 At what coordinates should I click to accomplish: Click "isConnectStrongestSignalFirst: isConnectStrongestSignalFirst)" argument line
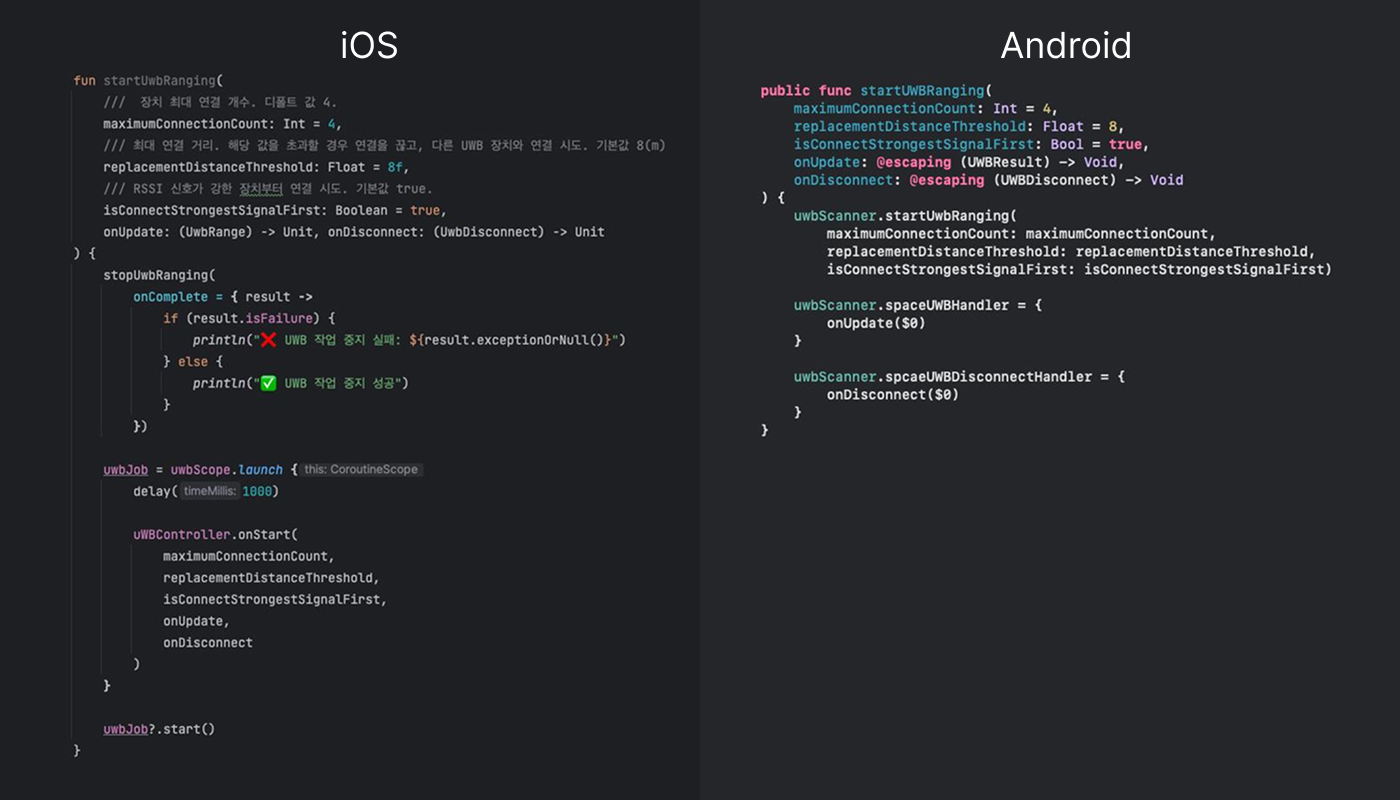pyautogui.click(x=1079, y=270)
